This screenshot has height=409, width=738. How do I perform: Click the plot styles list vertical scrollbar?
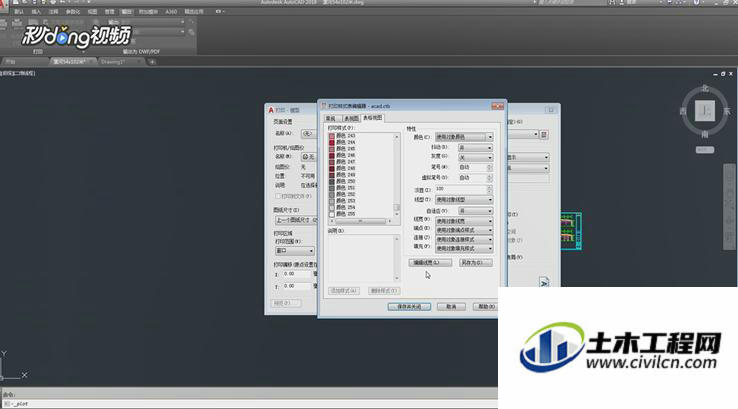pyautogui.click(x=397, y=175)
